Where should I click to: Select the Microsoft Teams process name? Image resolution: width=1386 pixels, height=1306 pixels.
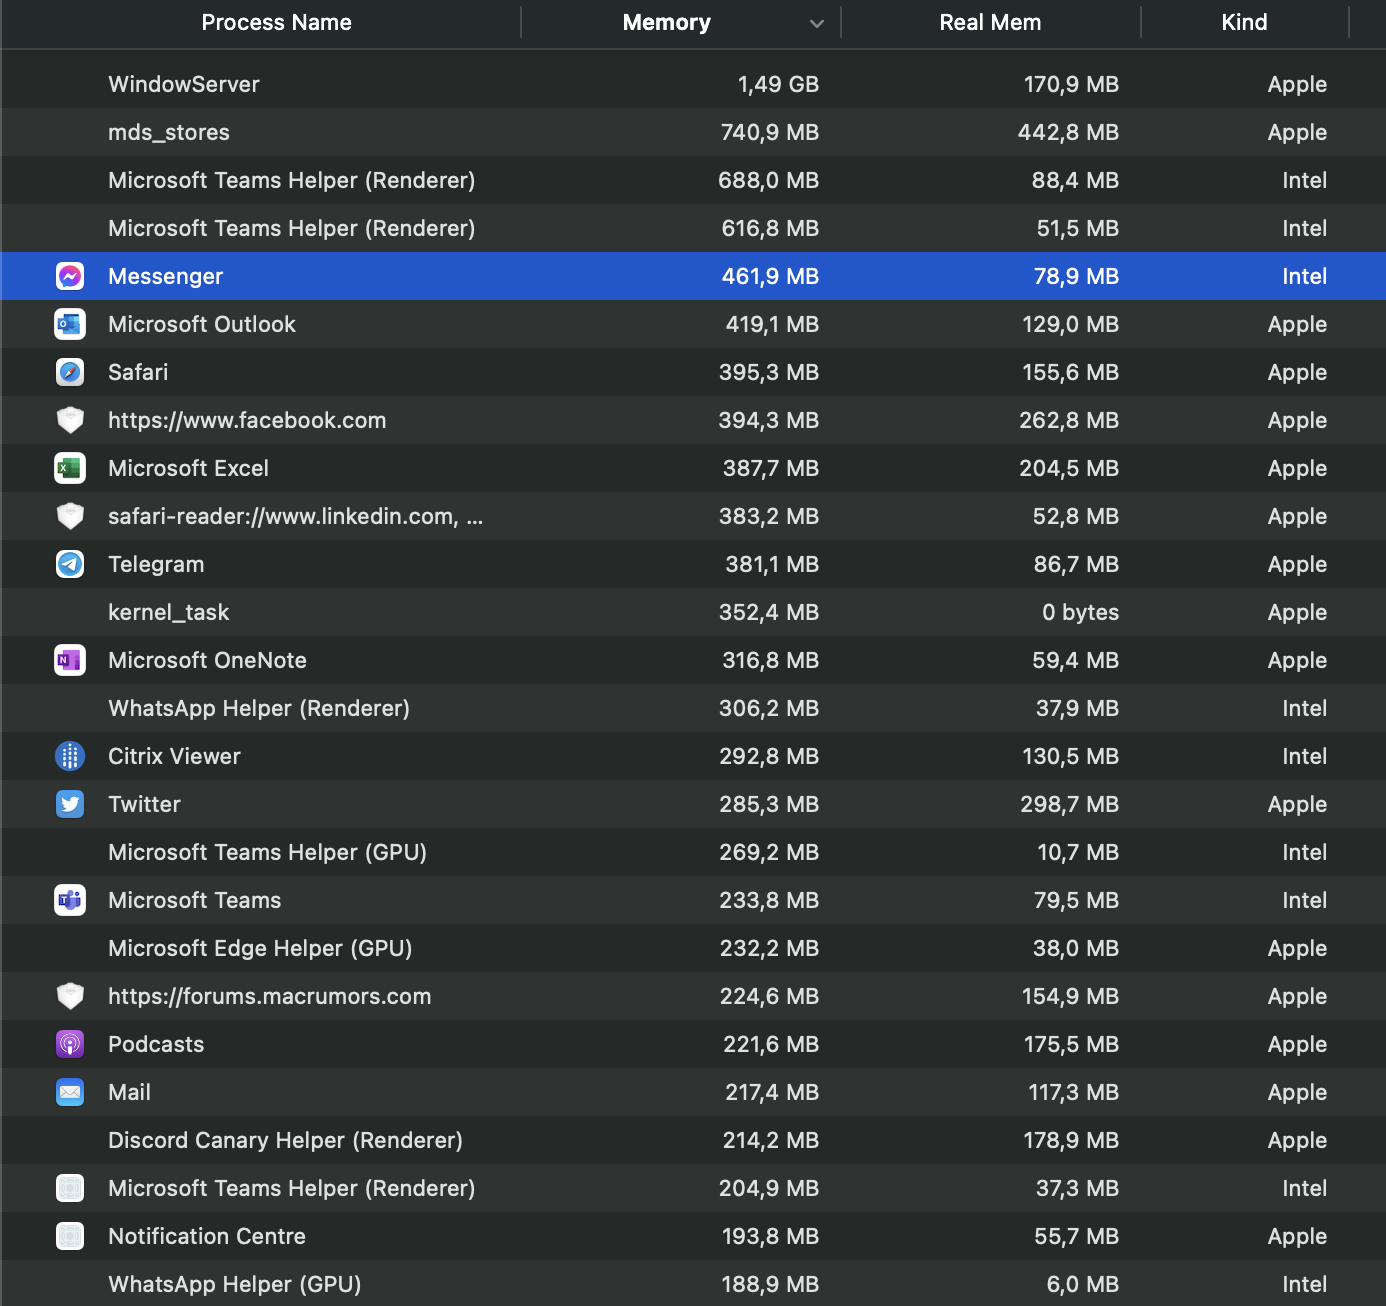pos(194,900)
